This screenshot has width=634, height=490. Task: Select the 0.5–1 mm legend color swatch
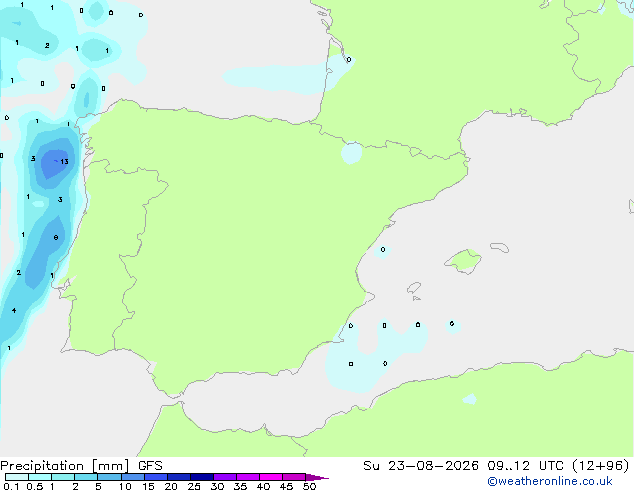40,477
